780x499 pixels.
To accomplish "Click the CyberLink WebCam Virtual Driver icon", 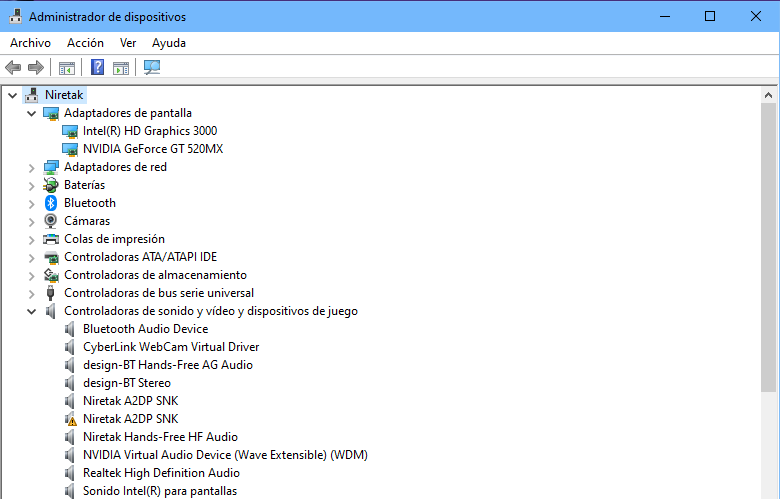I will (x=70, y=347).
